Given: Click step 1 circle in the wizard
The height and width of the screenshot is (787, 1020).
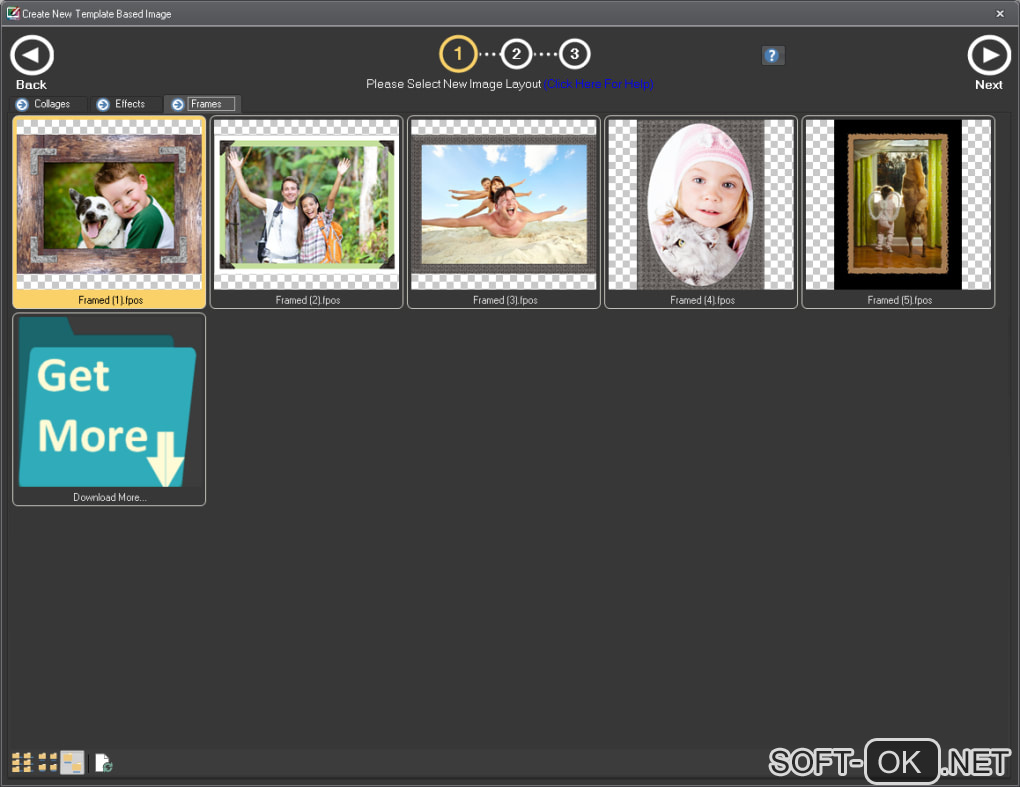Looking at the screenshot, I should coord(458,54).
